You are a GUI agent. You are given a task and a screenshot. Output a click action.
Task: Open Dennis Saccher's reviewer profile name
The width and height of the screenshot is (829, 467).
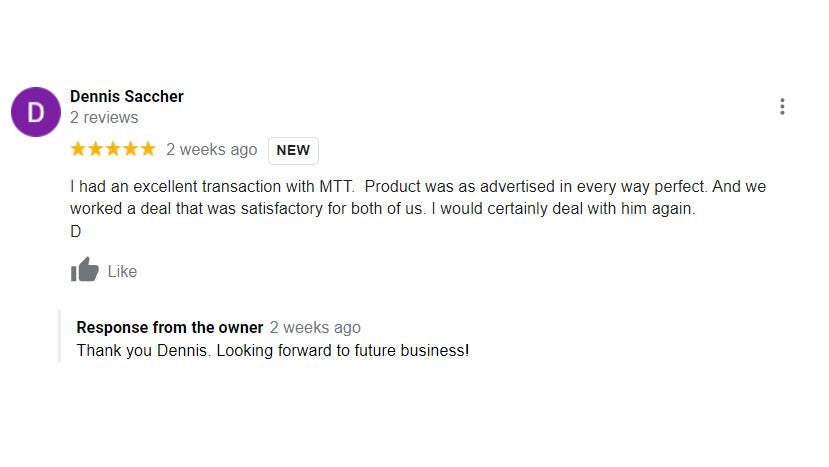pos(126,96)
